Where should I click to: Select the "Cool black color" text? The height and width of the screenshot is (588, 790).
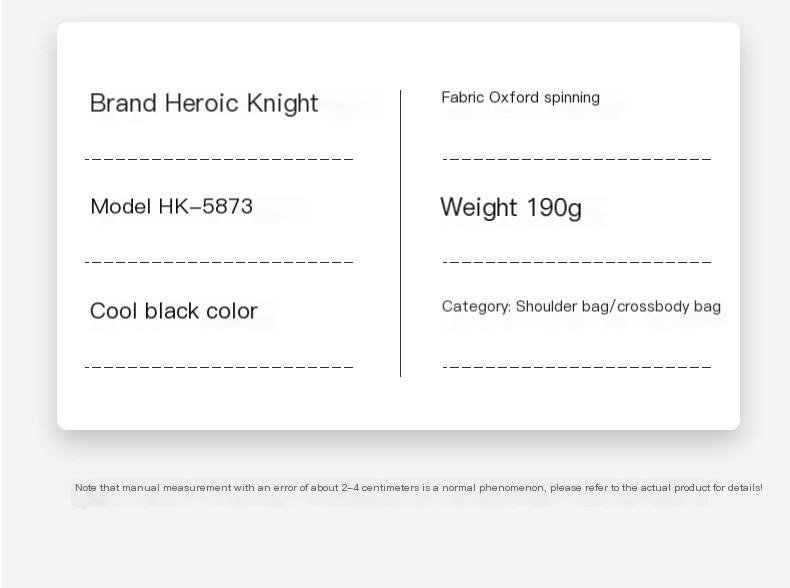coord(174,311)
